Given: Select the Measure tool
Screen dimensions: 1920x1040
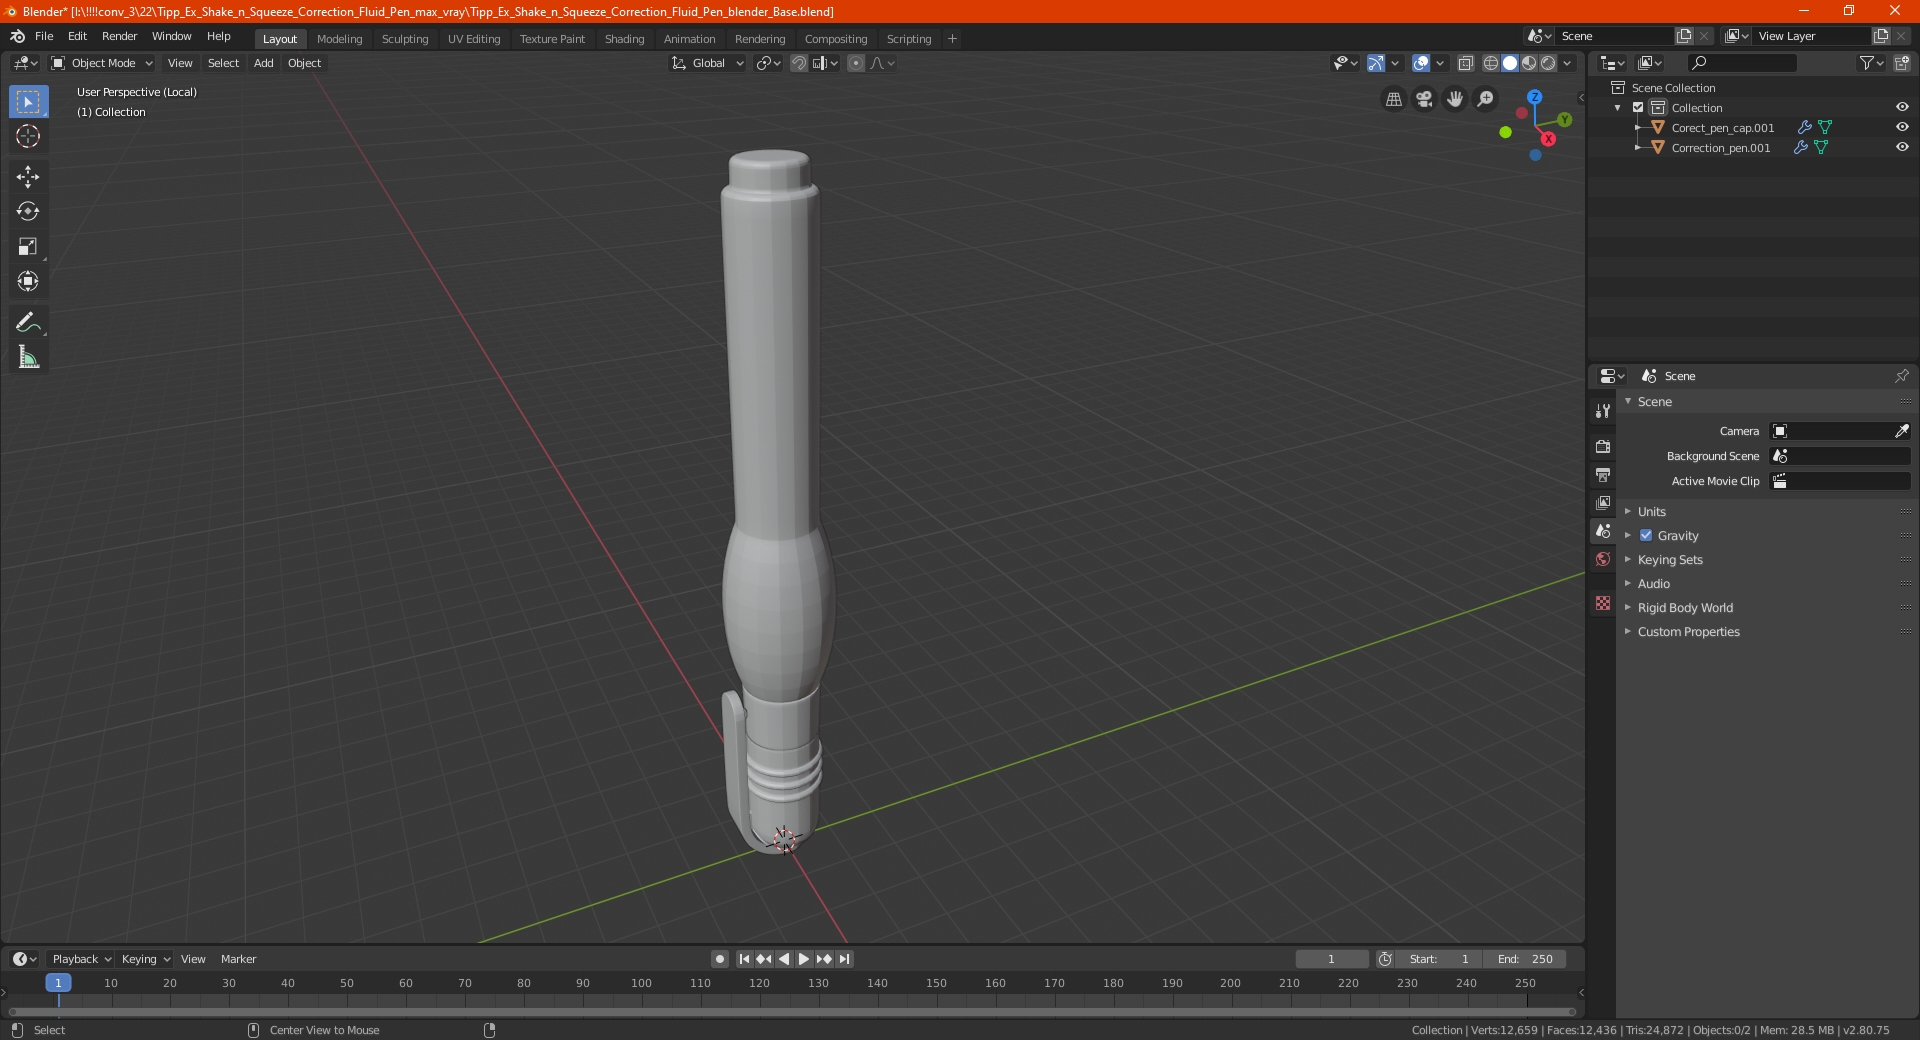Looking at the screenshot, I should (28, 357).
